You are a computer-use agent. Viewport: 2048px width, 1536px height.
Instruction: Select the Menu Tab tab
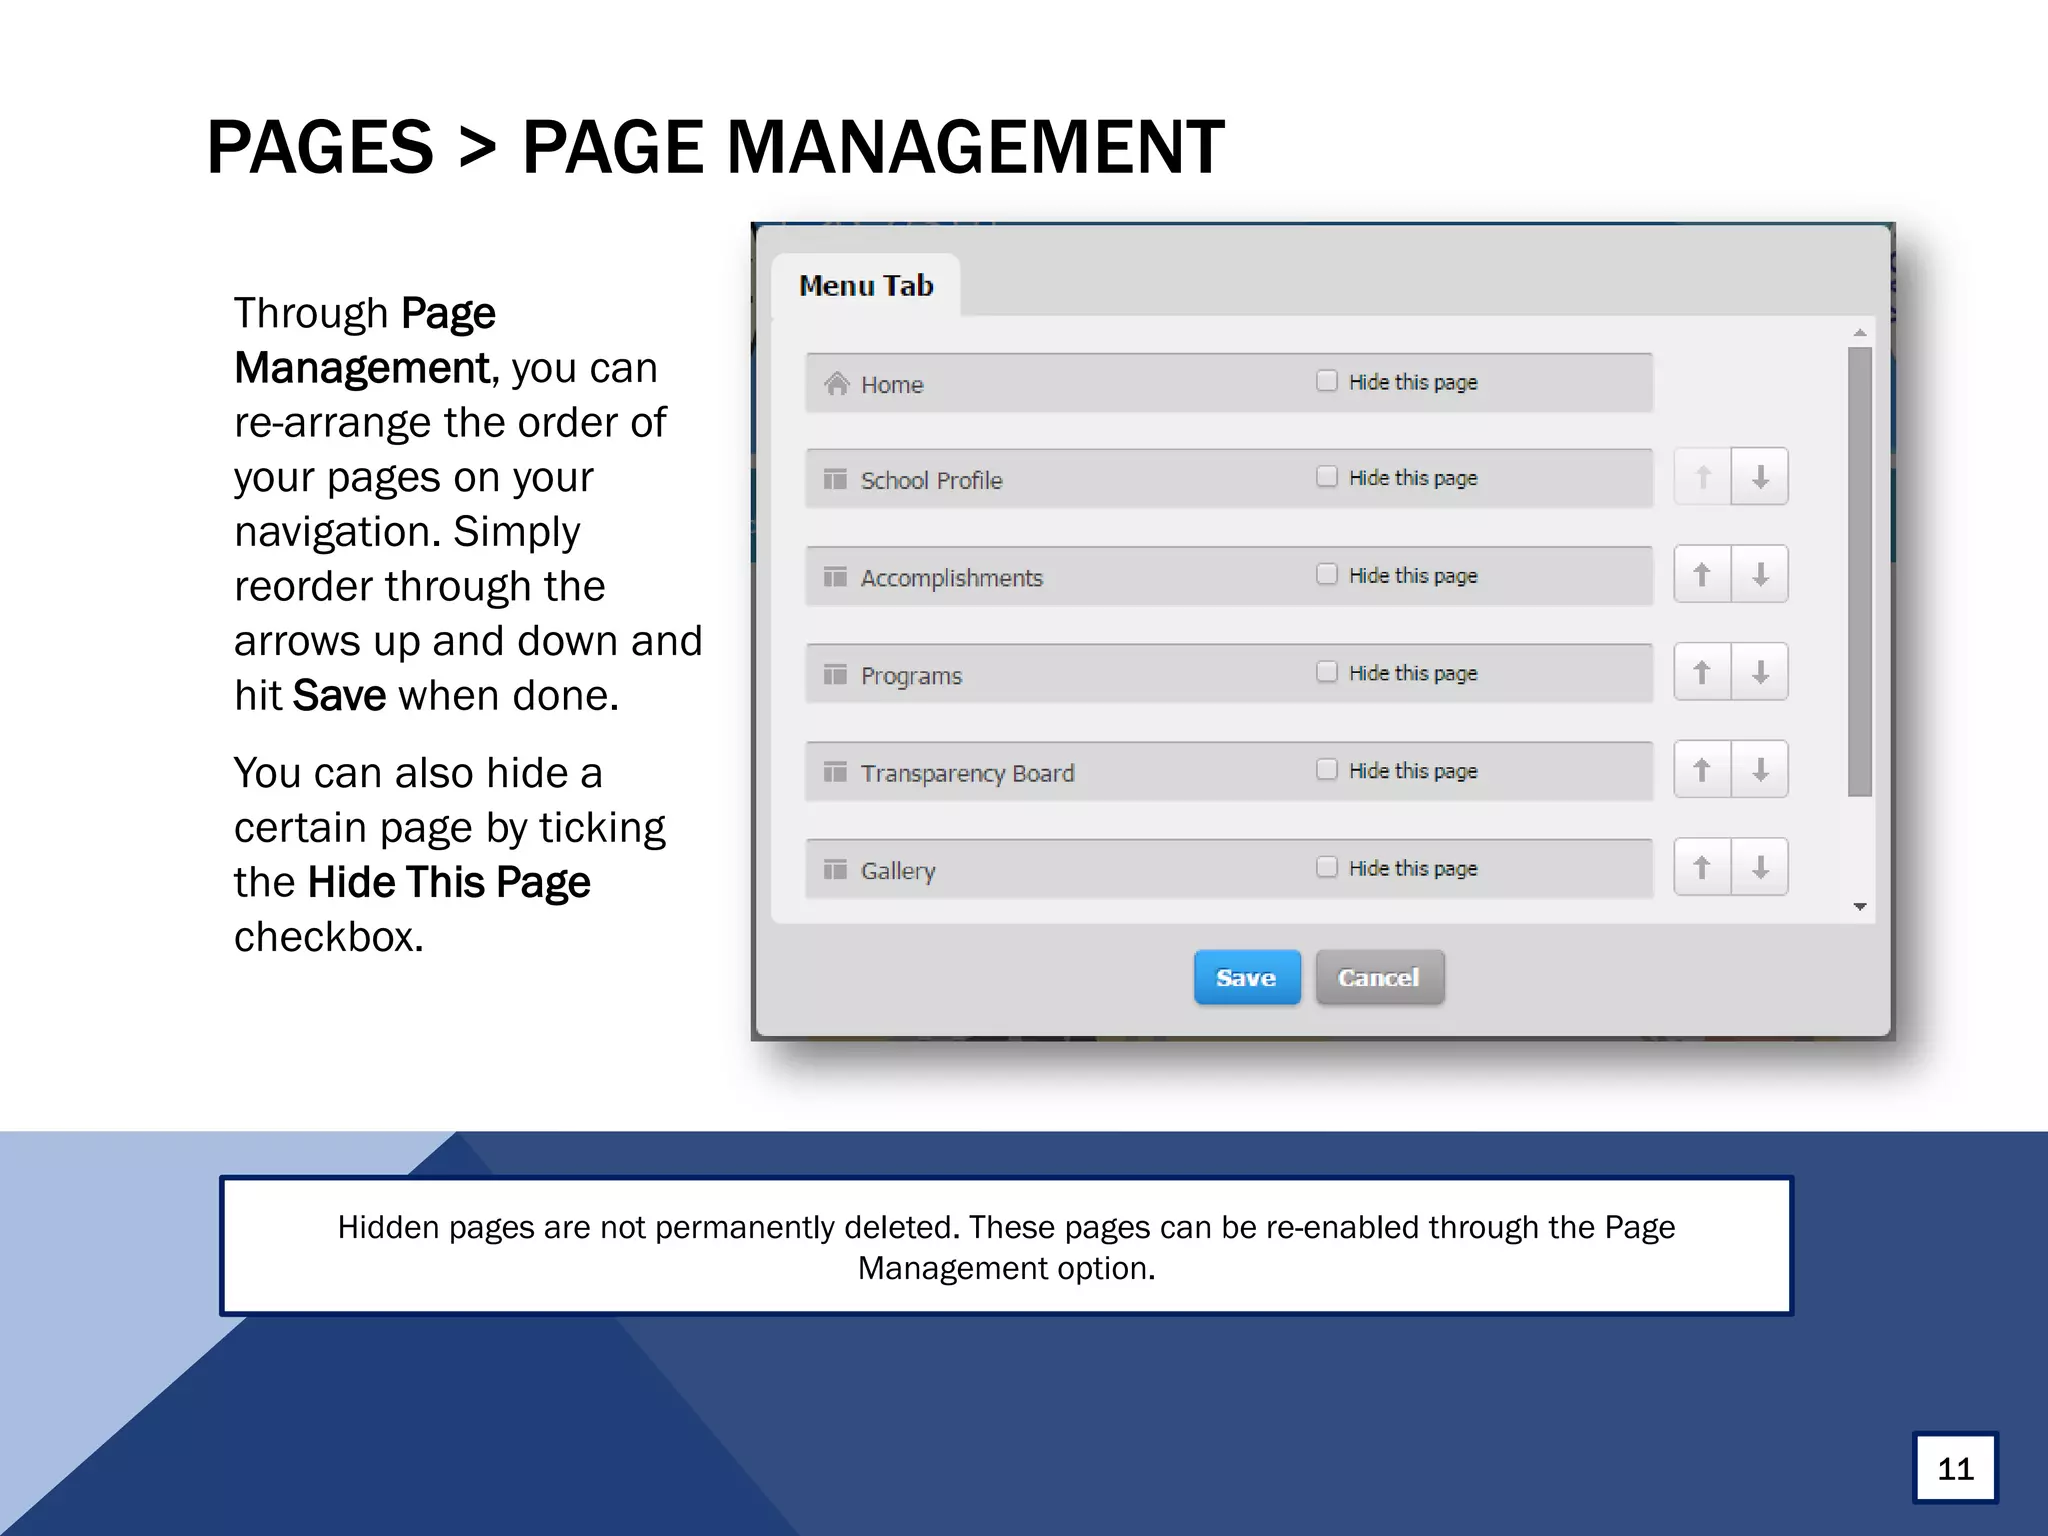(x=866, y=286)
